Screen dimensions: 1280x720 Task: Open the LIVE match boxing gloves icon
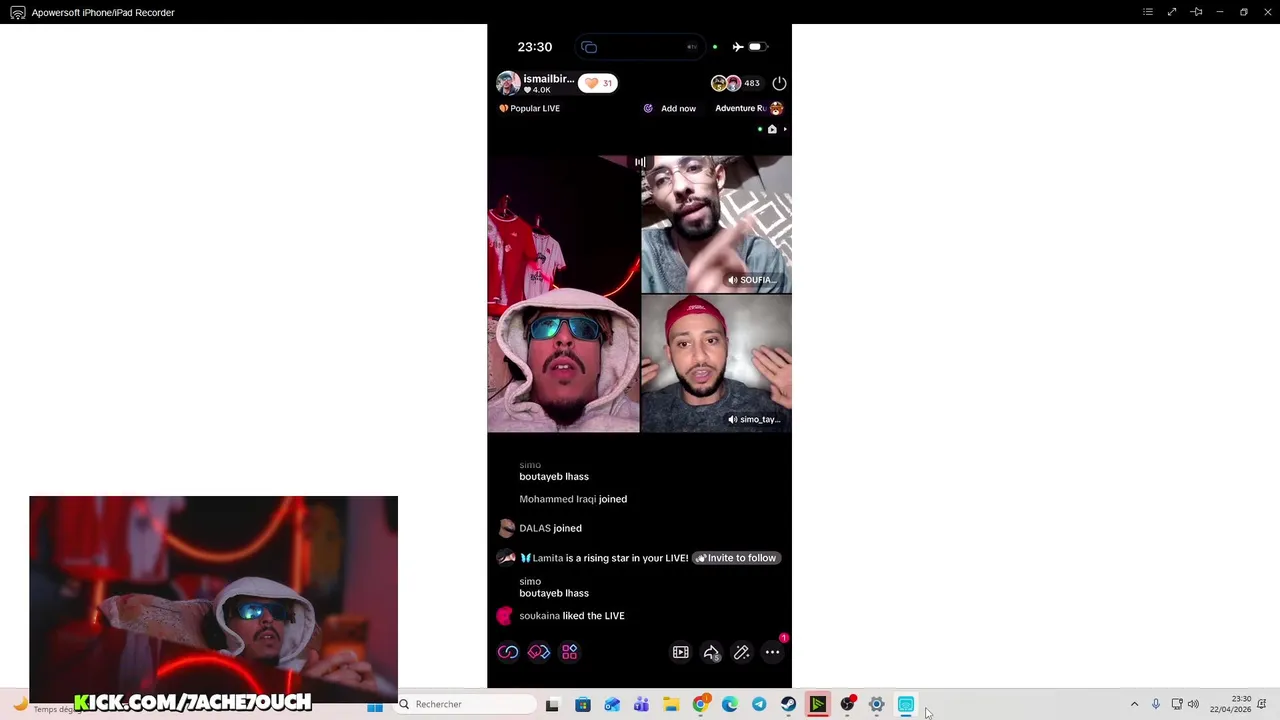pyautogui.click(x=539, y=652)
